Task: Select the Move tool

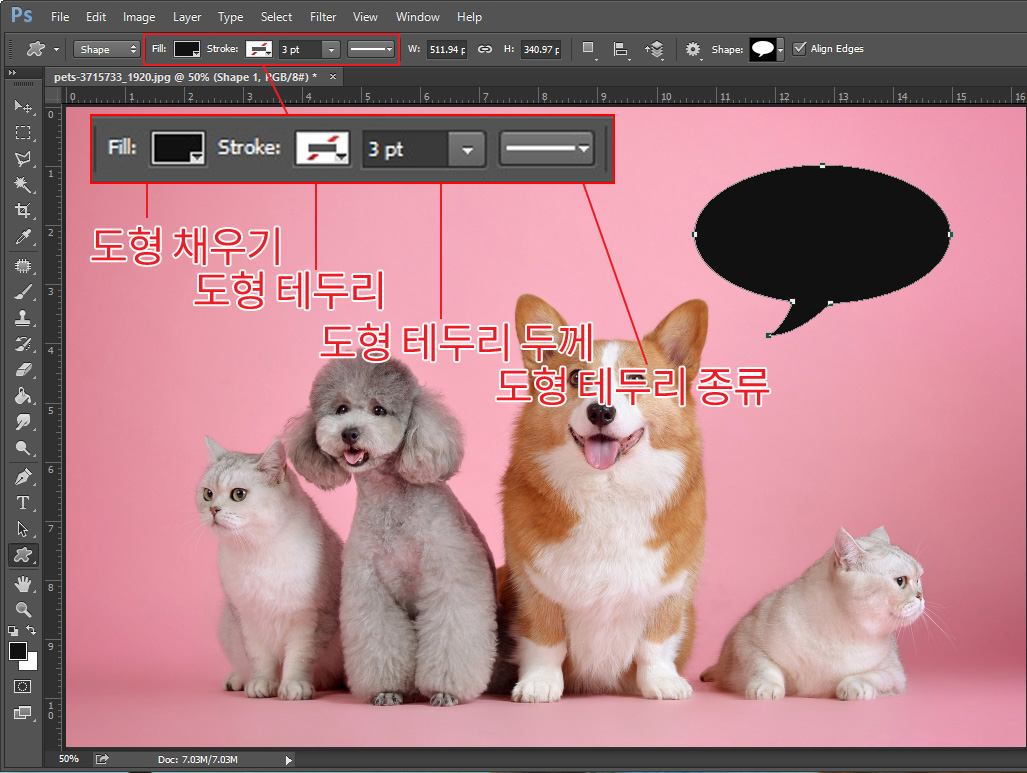Action: (x=23, y=108)
